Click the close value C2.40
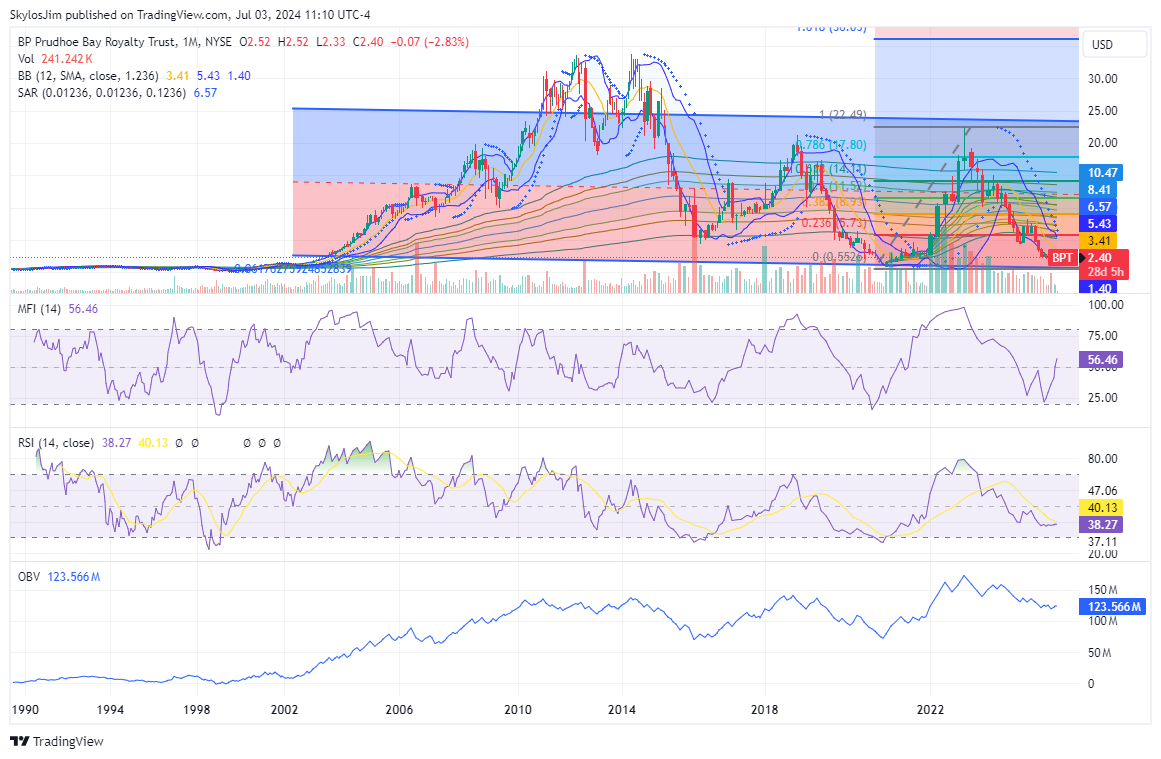 (368, 42)
